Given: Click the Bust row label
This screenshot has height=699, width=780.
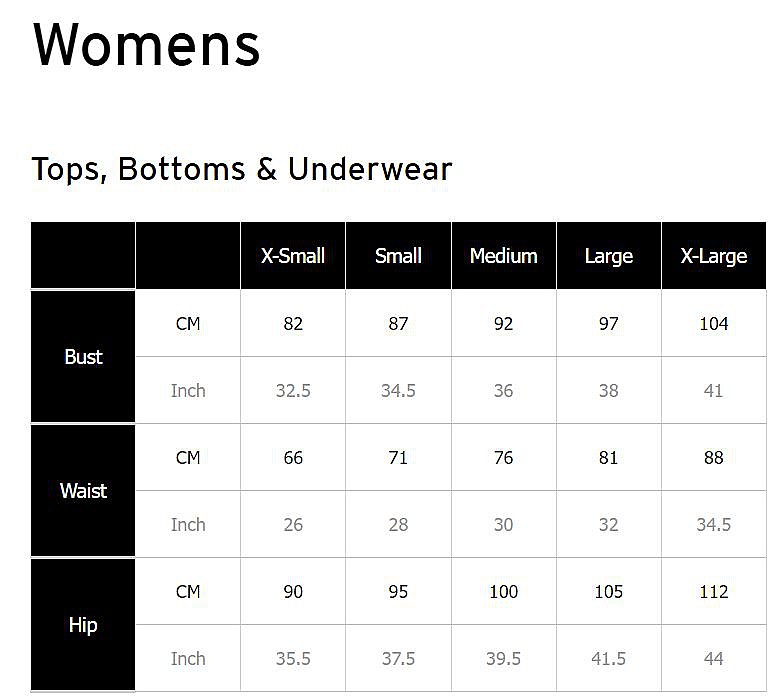Looking at the screenshot, I should tap(83, 357).
